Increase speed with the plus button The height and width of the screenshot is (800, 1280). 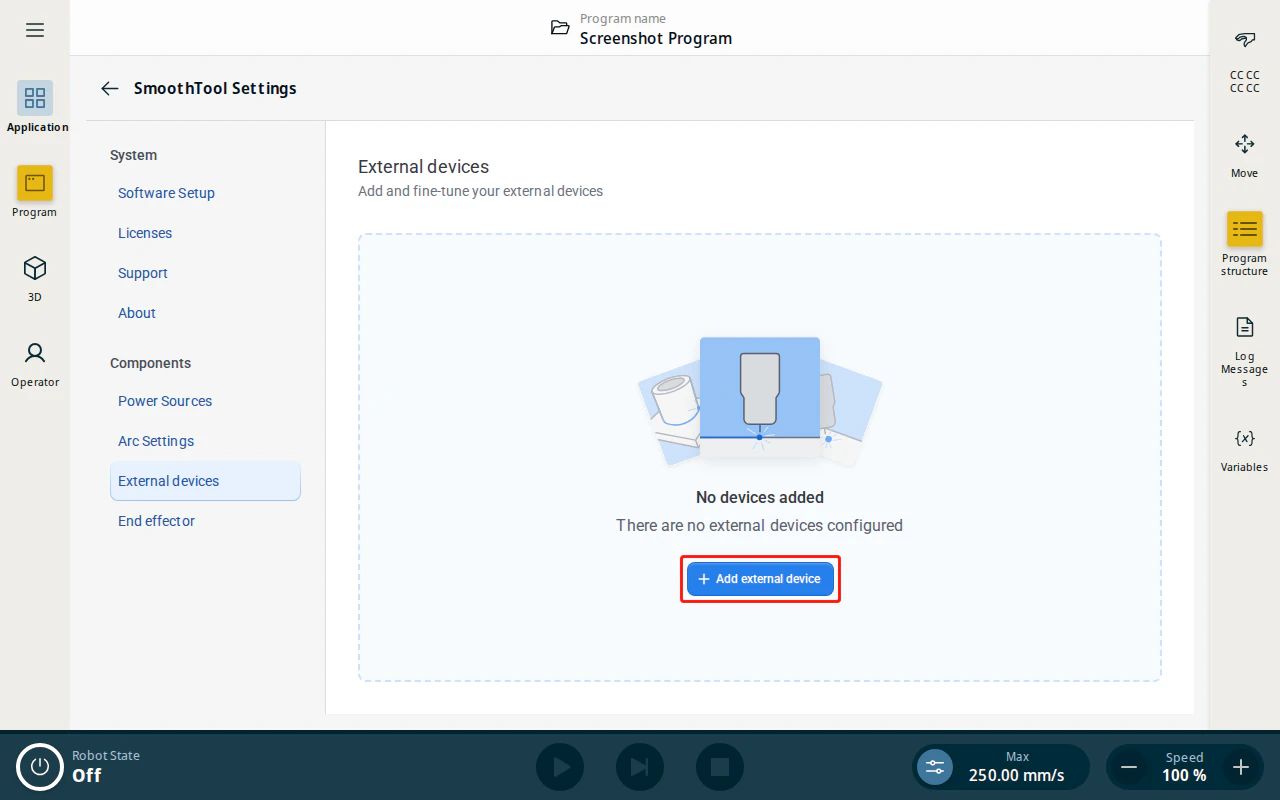point(1241,767)
